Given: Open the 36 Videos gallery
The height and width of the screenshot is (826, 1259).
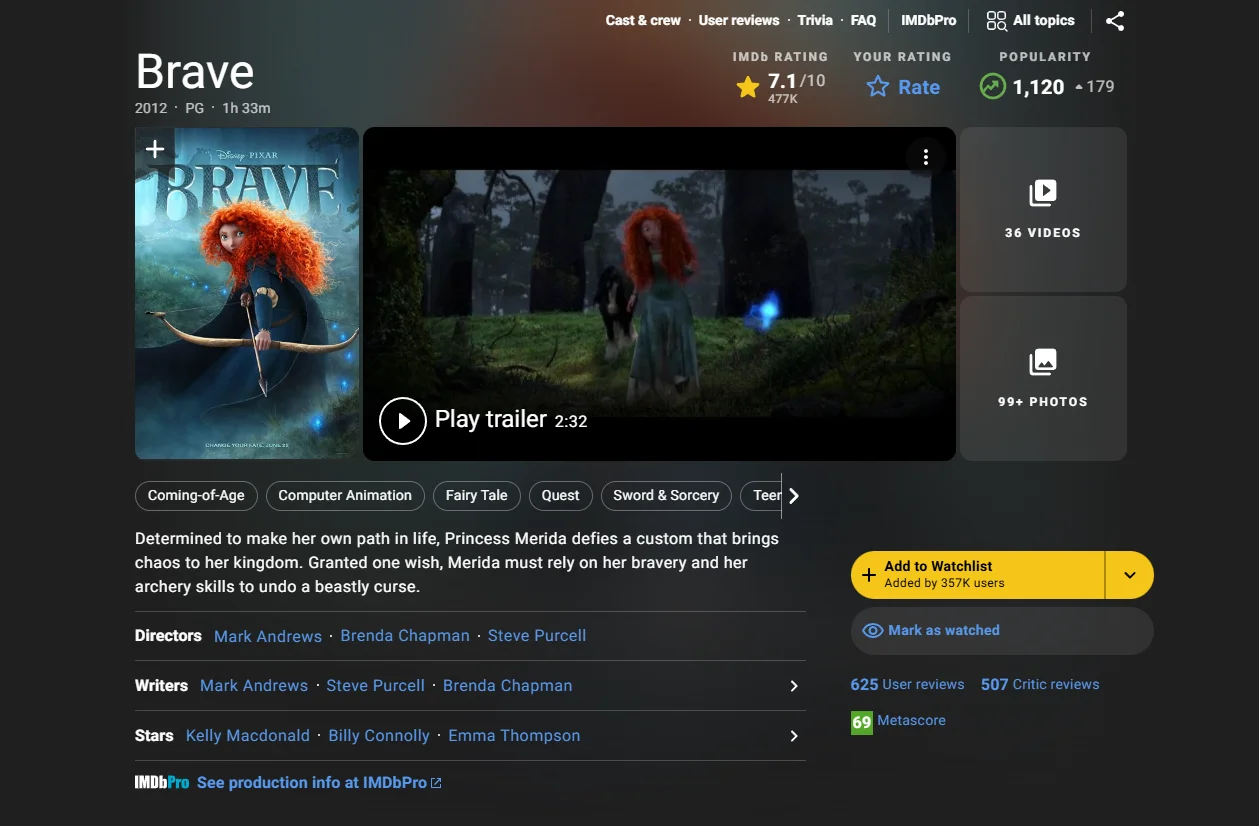Looking at the screenshot, I should pyautogui.click(x=1043, y=209).
